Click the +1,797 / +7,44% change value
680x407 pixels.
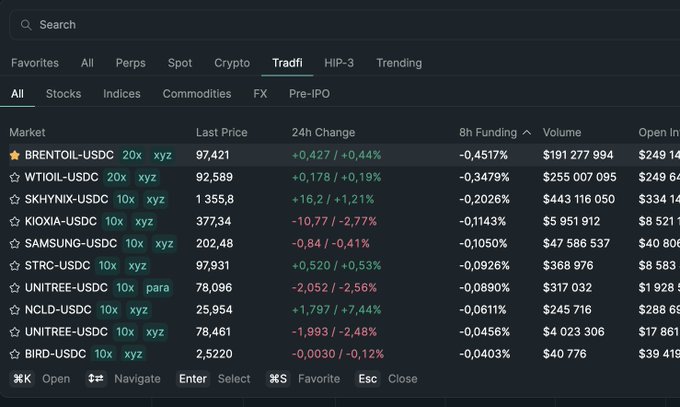[337, 310]
